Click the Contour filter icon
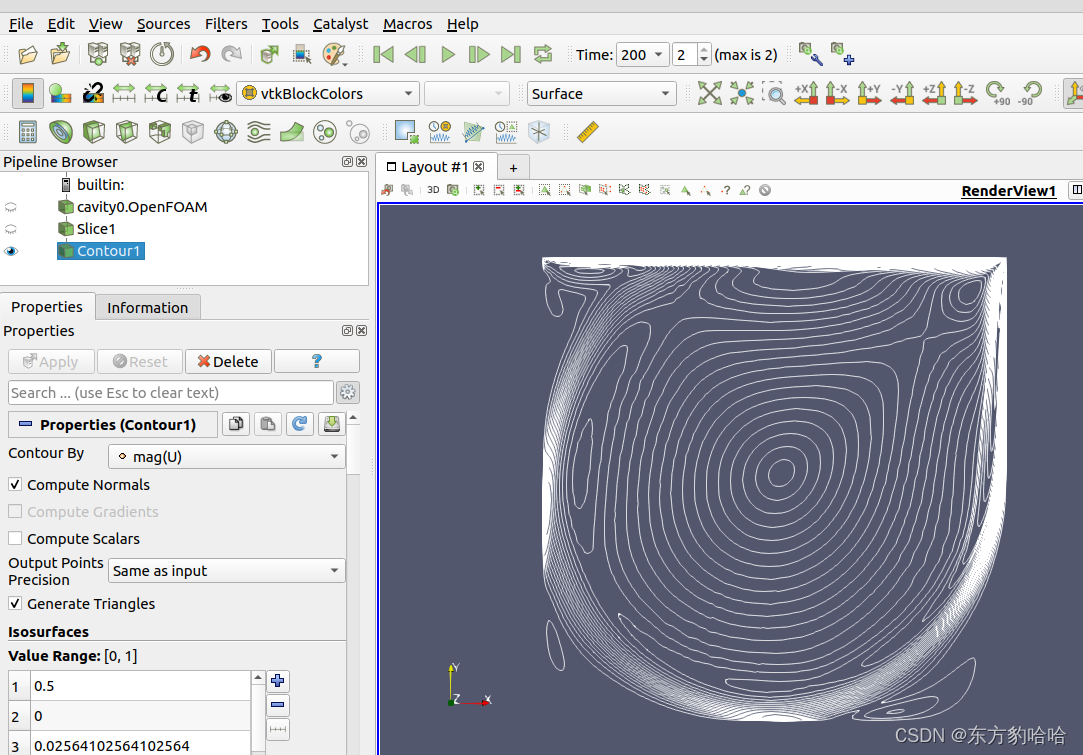 pyautogui.click(x=60, y=132)
